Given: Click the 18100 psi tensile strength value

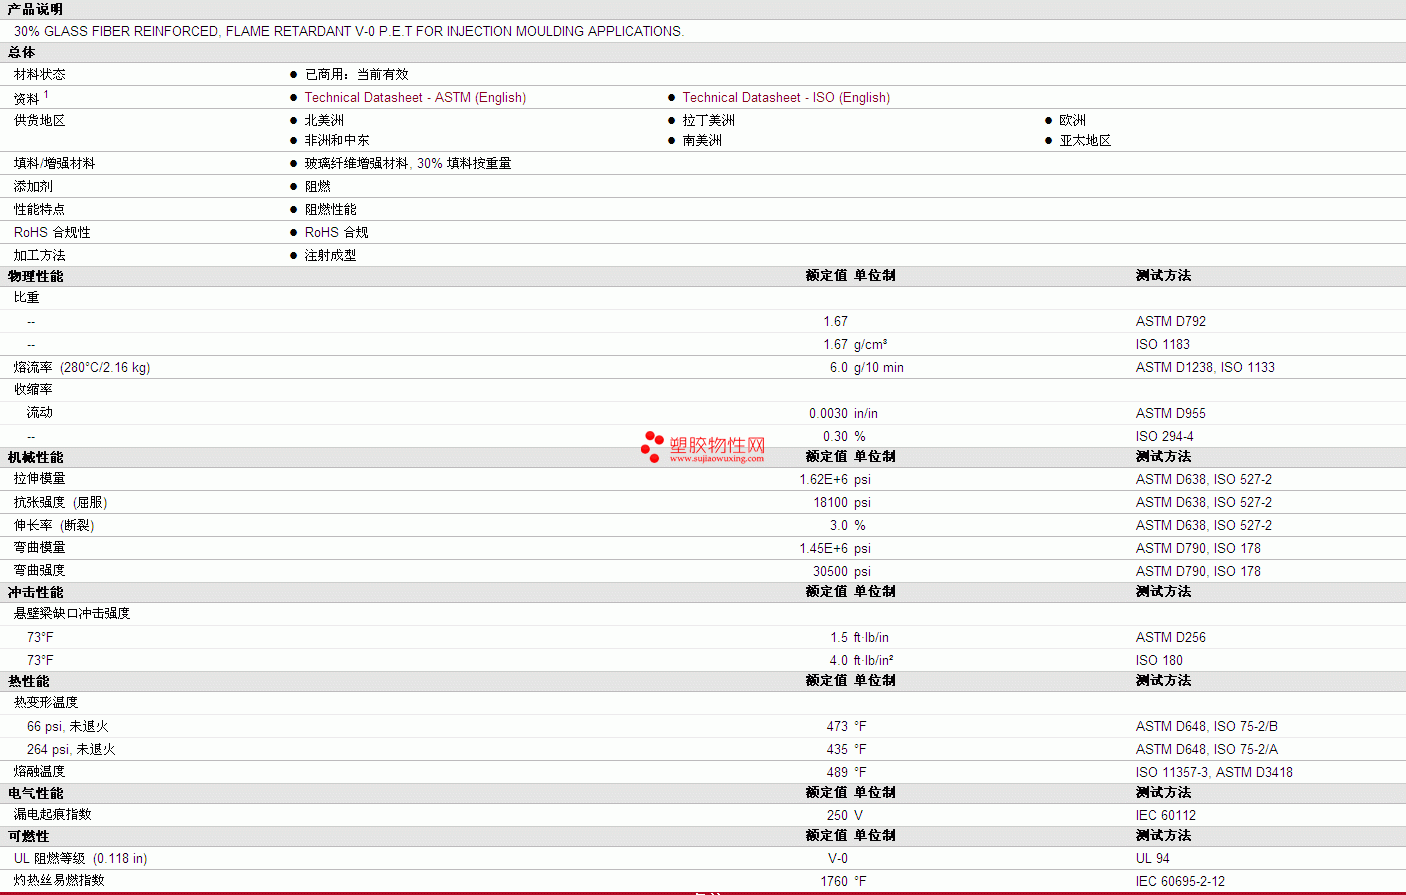Looking at the screenshot, I should pyautogui.click(x=842, y=502).
